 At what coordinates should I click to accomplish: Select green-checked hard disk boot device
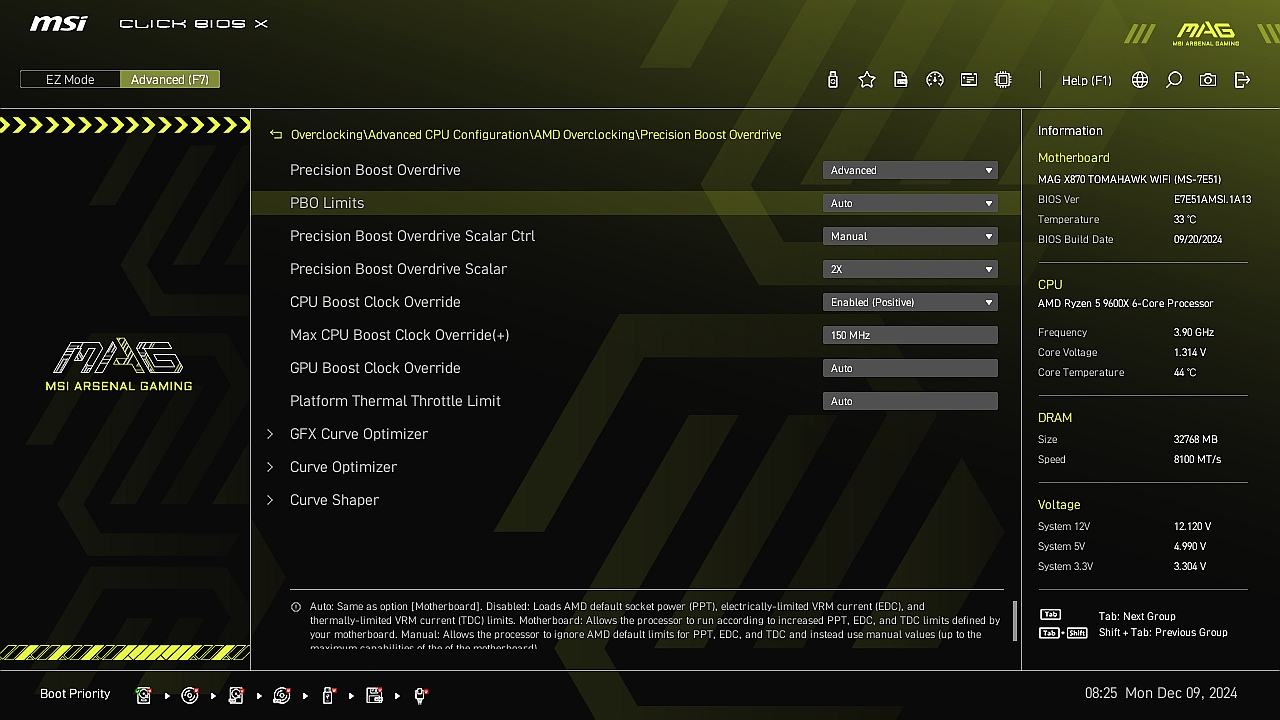143,695
